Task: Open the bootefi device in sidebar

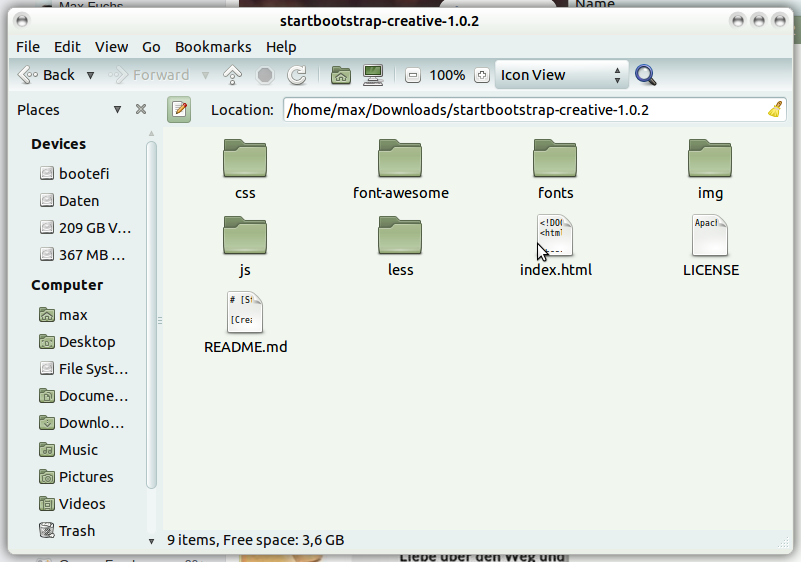Action: point(75,174)
